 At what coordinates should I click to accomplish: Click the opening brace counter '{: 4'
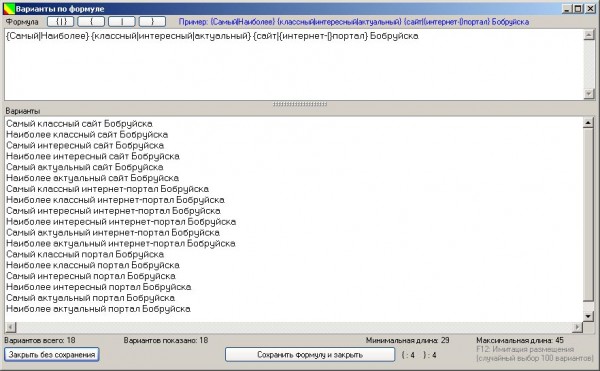tap(408, 355)
